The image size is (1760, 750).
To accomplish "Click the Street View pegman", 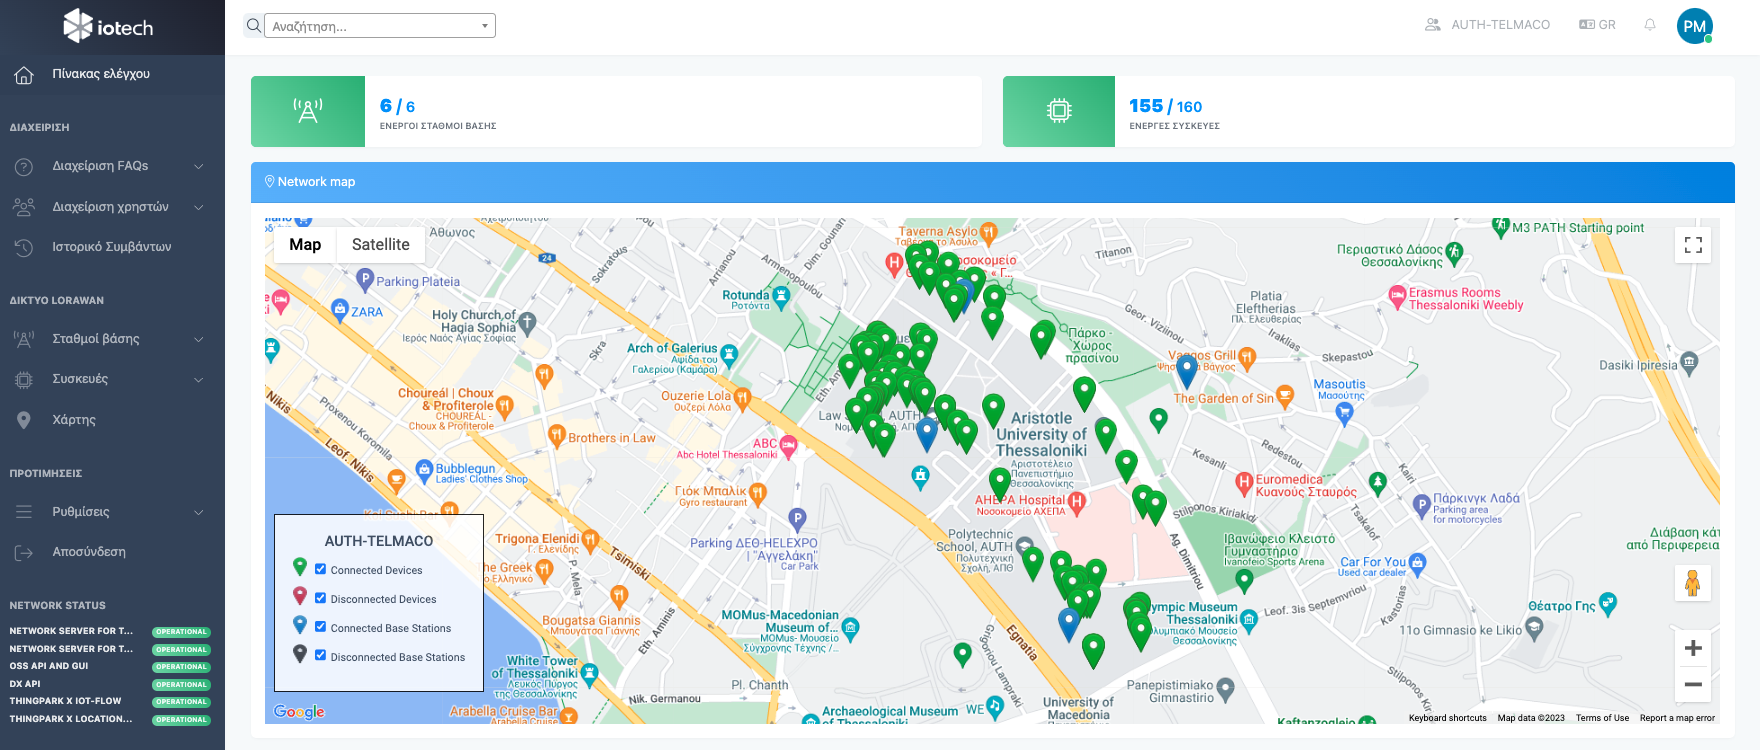I will click(1692, 582).
